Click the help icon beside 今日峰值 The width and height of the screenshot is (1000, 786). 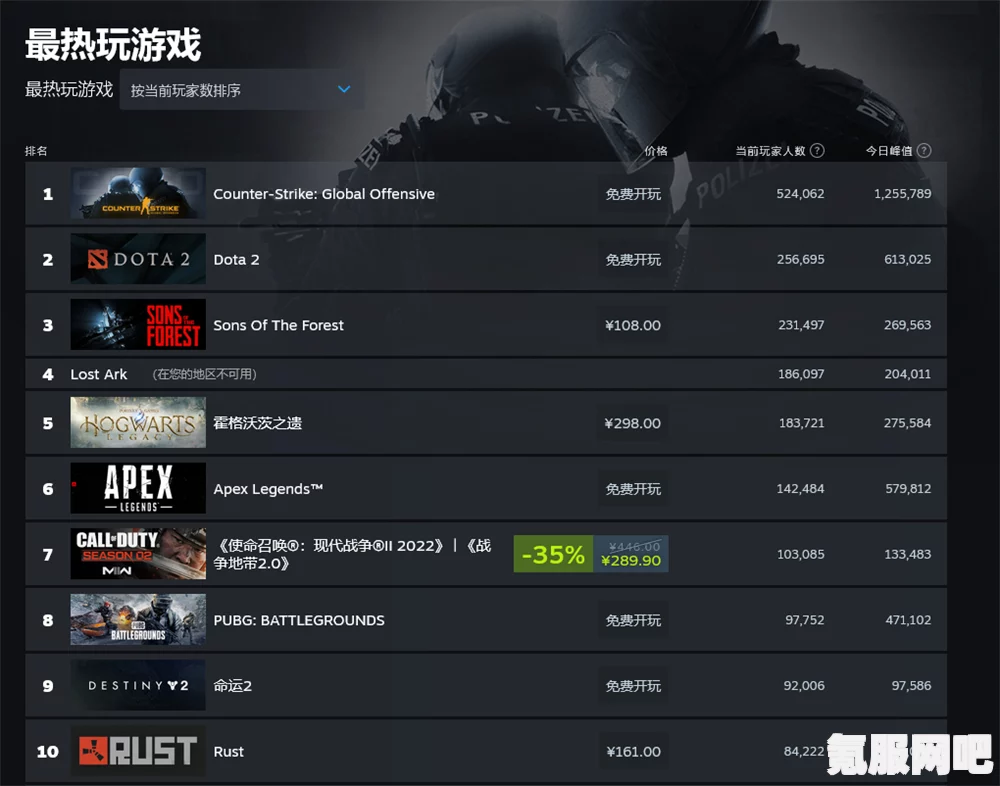(x=923, y=151)
